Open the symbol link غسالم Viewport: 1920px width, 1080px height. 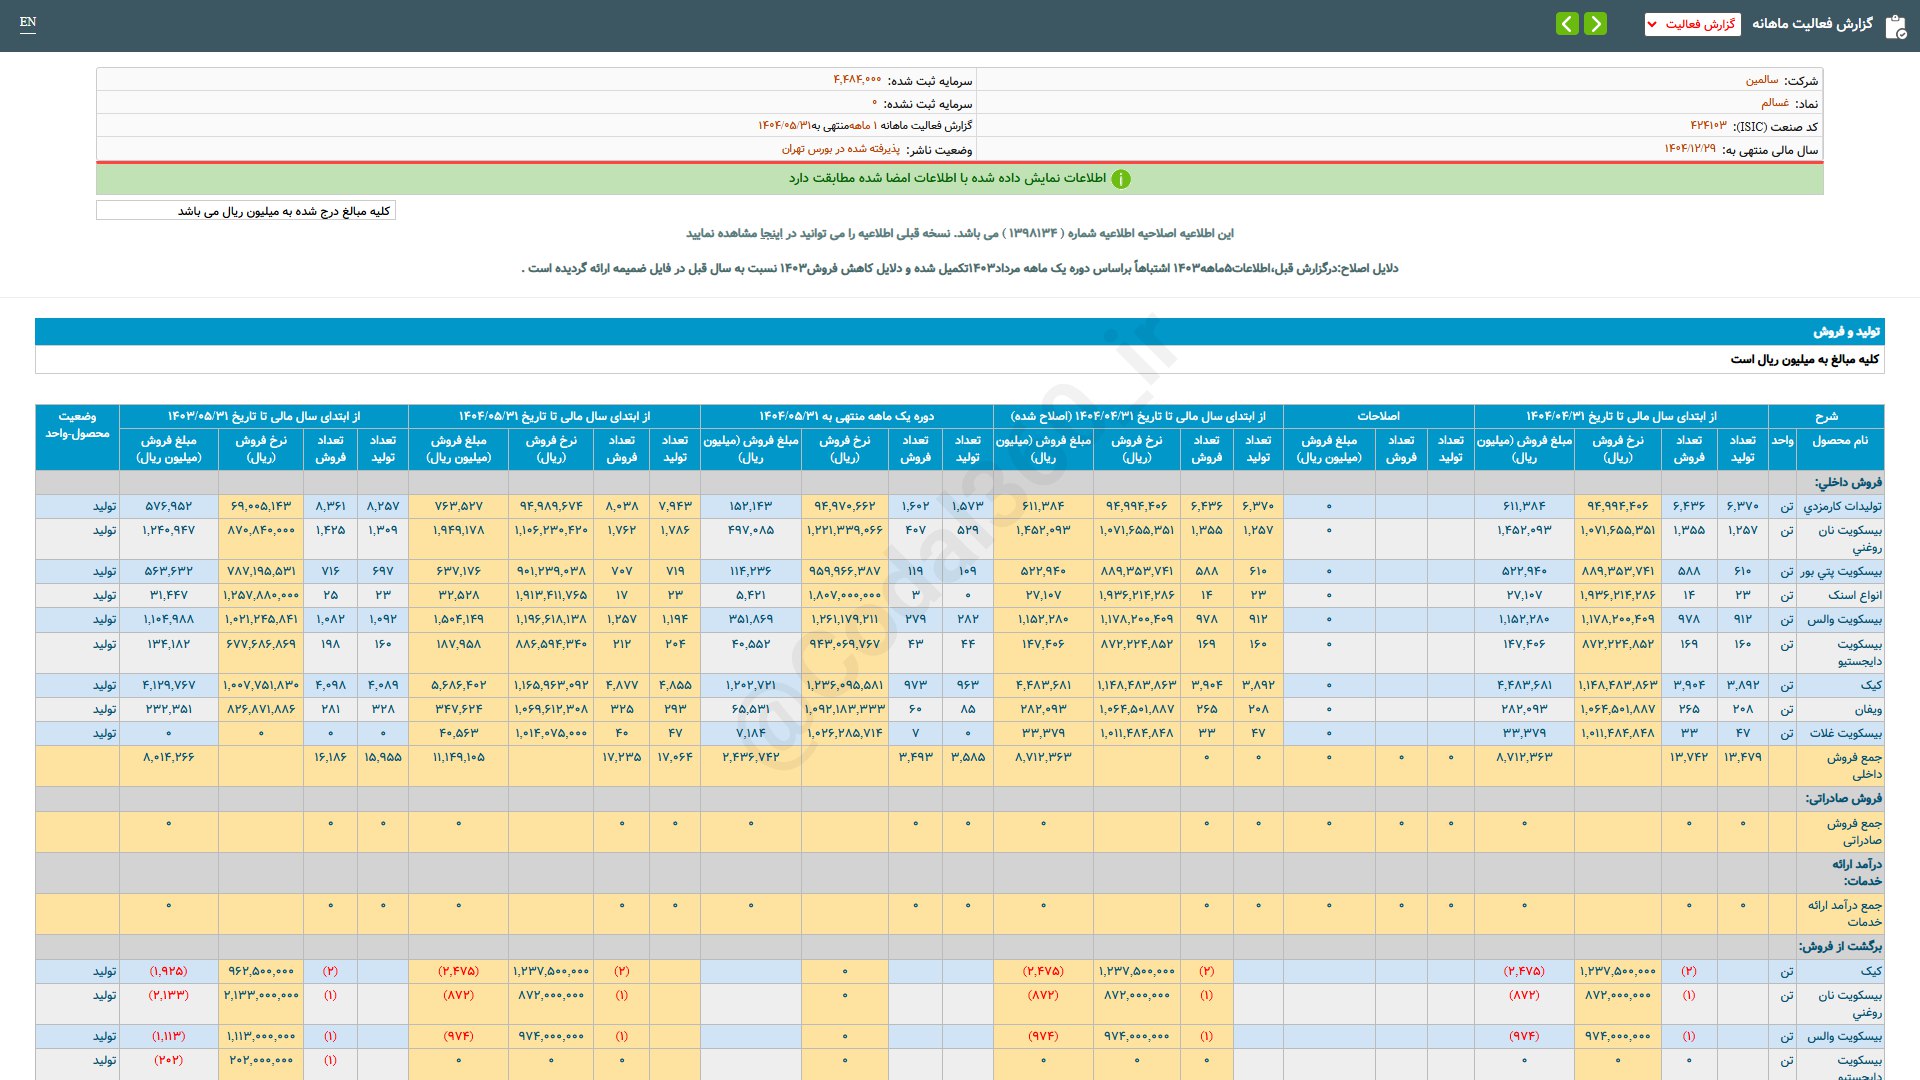click(x=1775, y=103)
